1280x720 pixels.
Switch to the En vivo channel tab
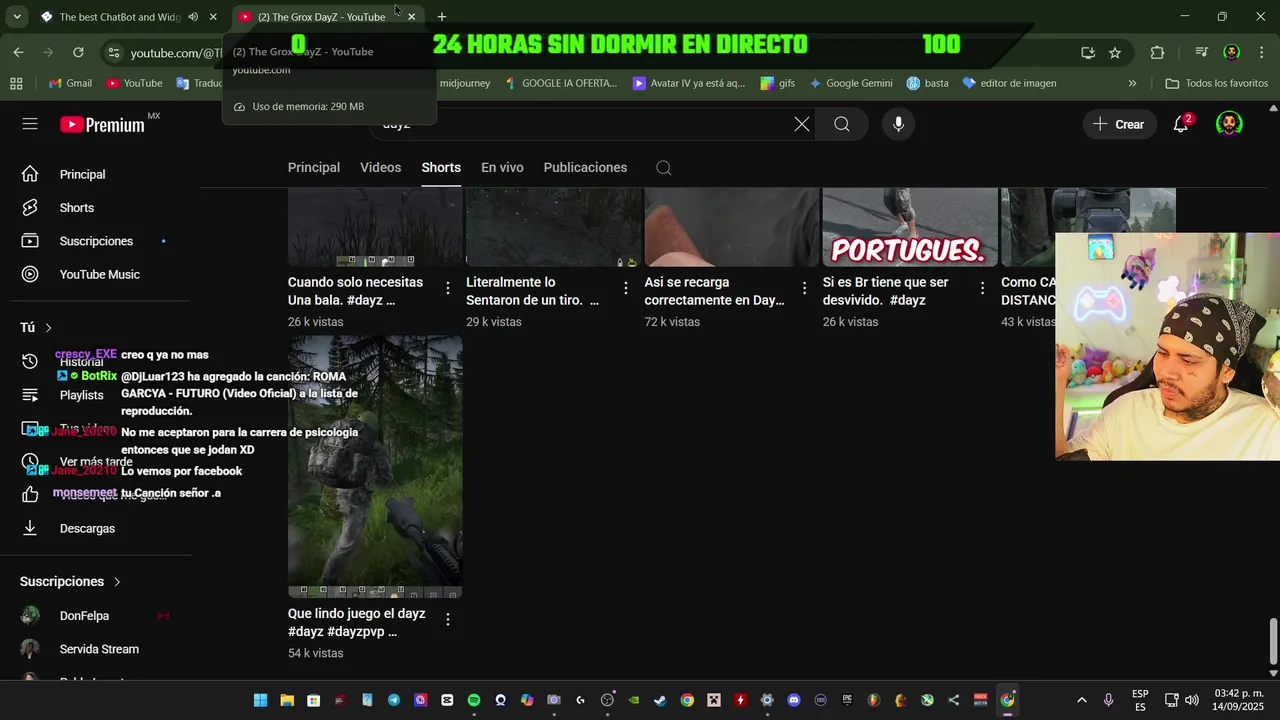click(x=502, y=168)
